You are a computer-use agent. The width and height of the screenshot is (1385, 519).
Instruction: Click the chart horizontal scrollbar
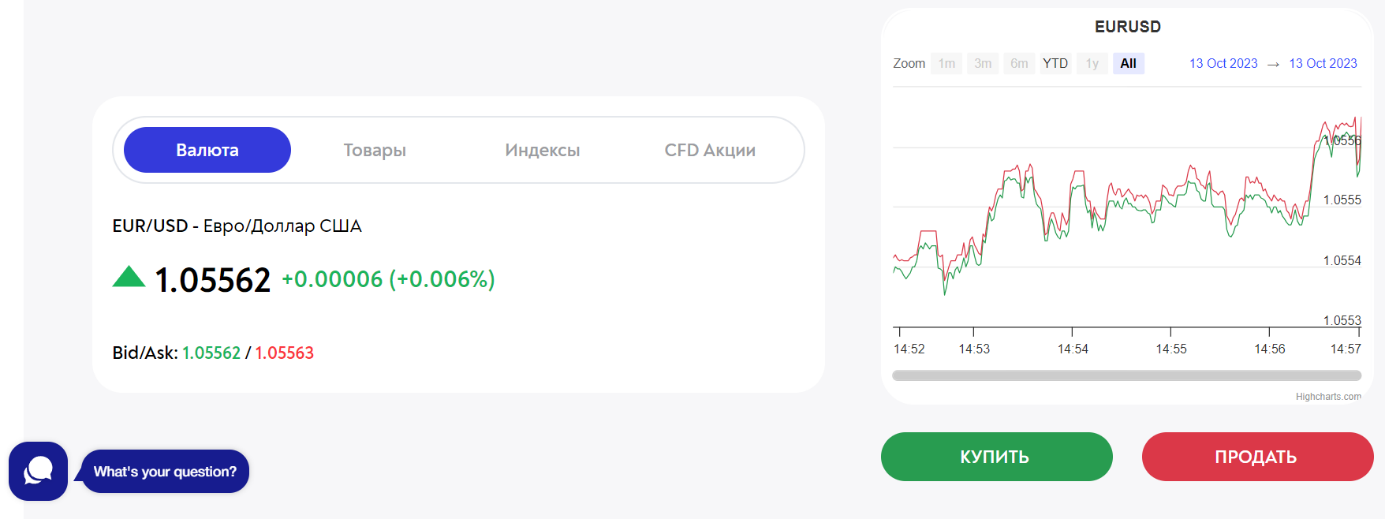pos(1126,376)
